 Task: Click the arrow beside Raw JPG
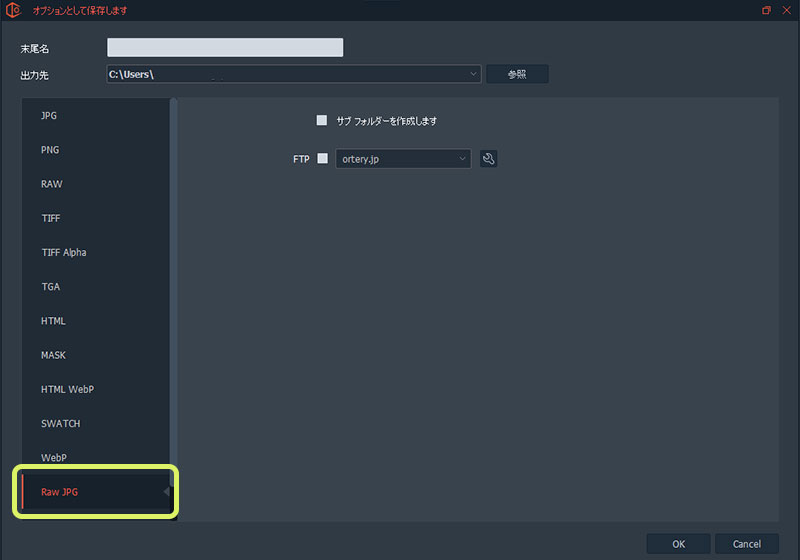166,491
